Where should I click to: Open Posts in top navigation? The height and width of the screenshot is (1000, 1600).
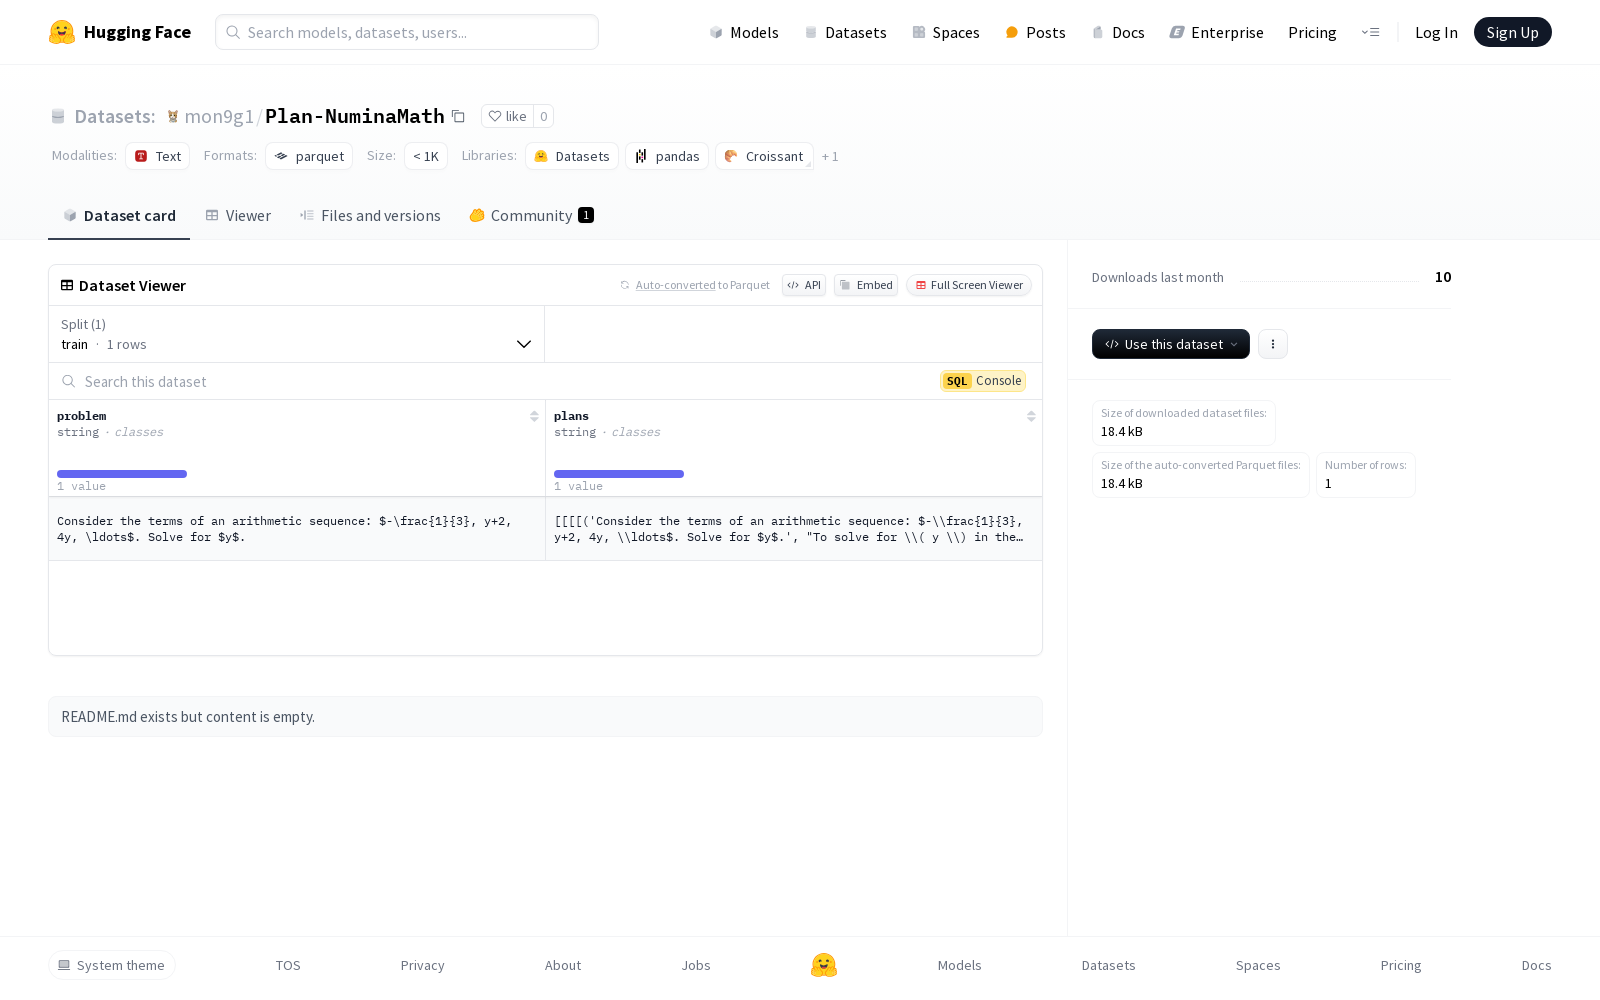[x=1036, y=32]
